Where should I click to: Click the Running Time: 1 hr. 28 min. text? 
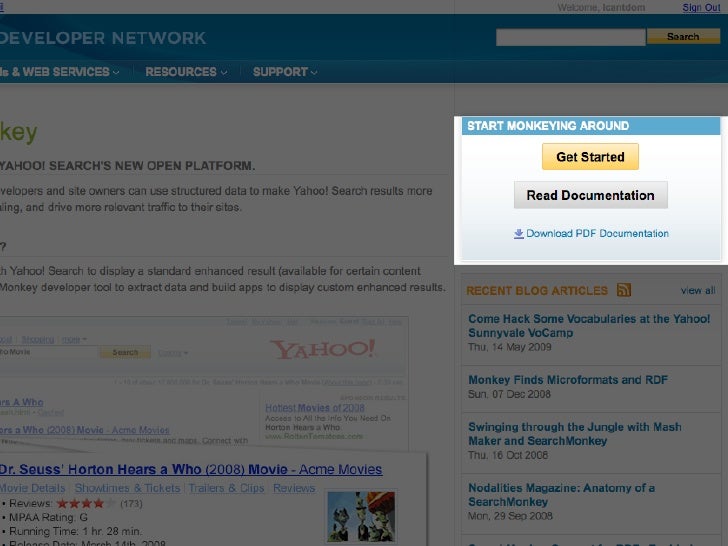pos(75,531)
